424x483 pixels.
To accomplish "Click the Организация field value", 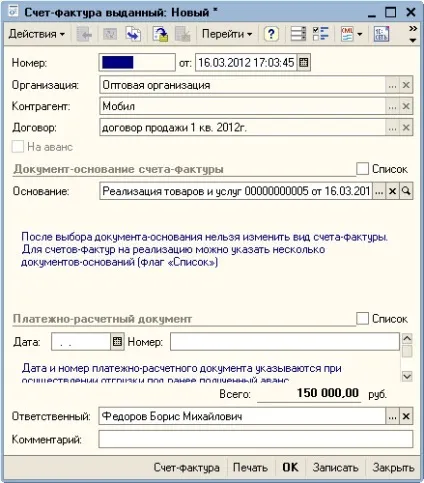I will click(x=243, y=85).
